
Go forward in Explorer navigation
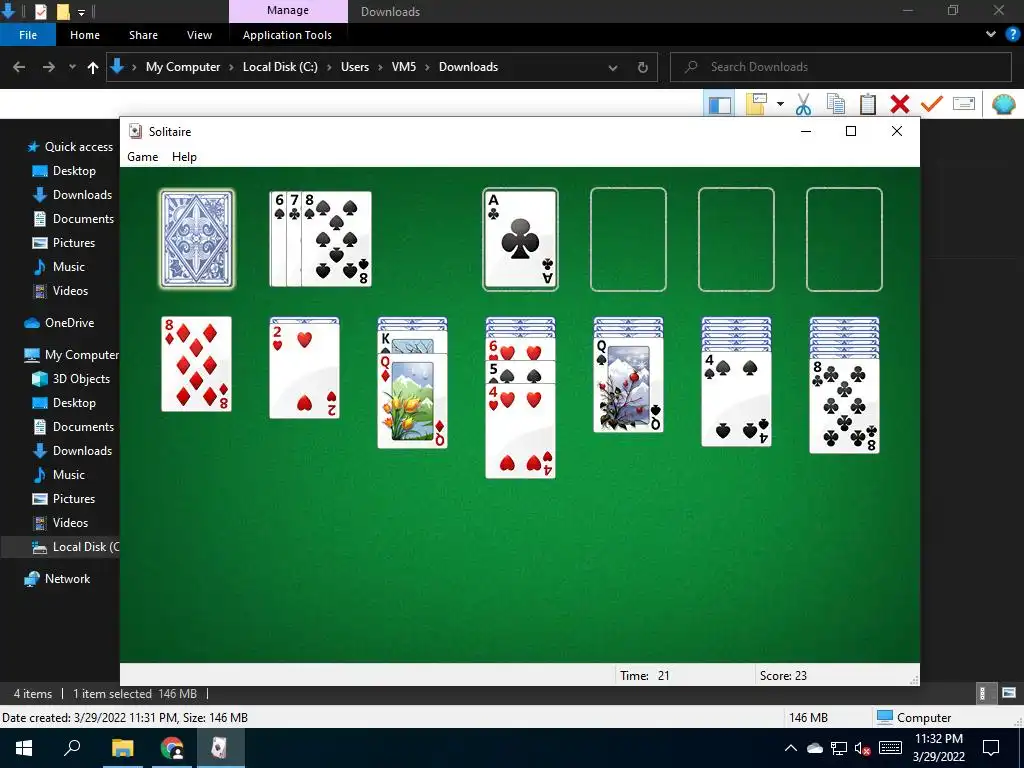(48, 67)
